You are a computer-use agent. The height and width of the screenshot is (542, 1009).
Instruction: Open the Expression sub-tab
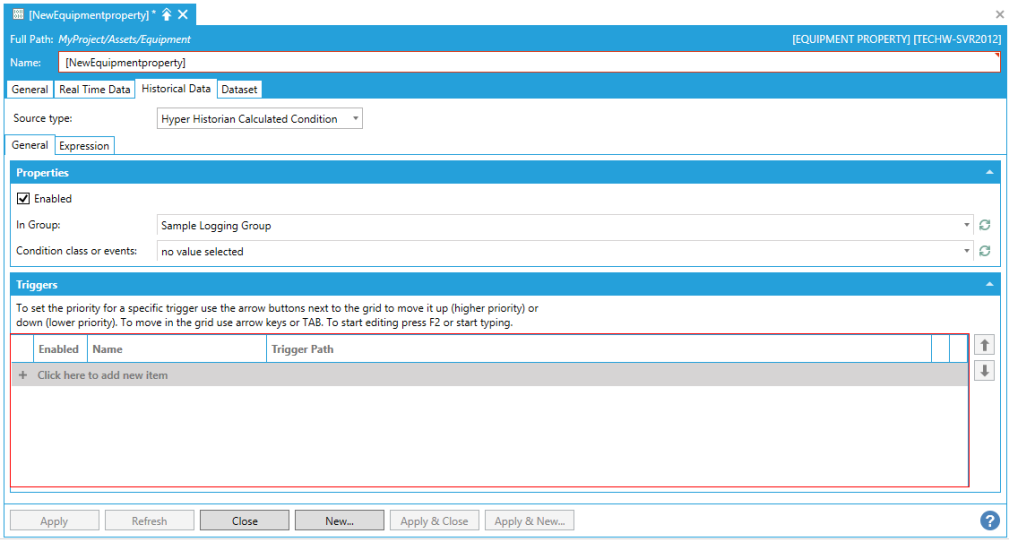[x=85, y=146]
